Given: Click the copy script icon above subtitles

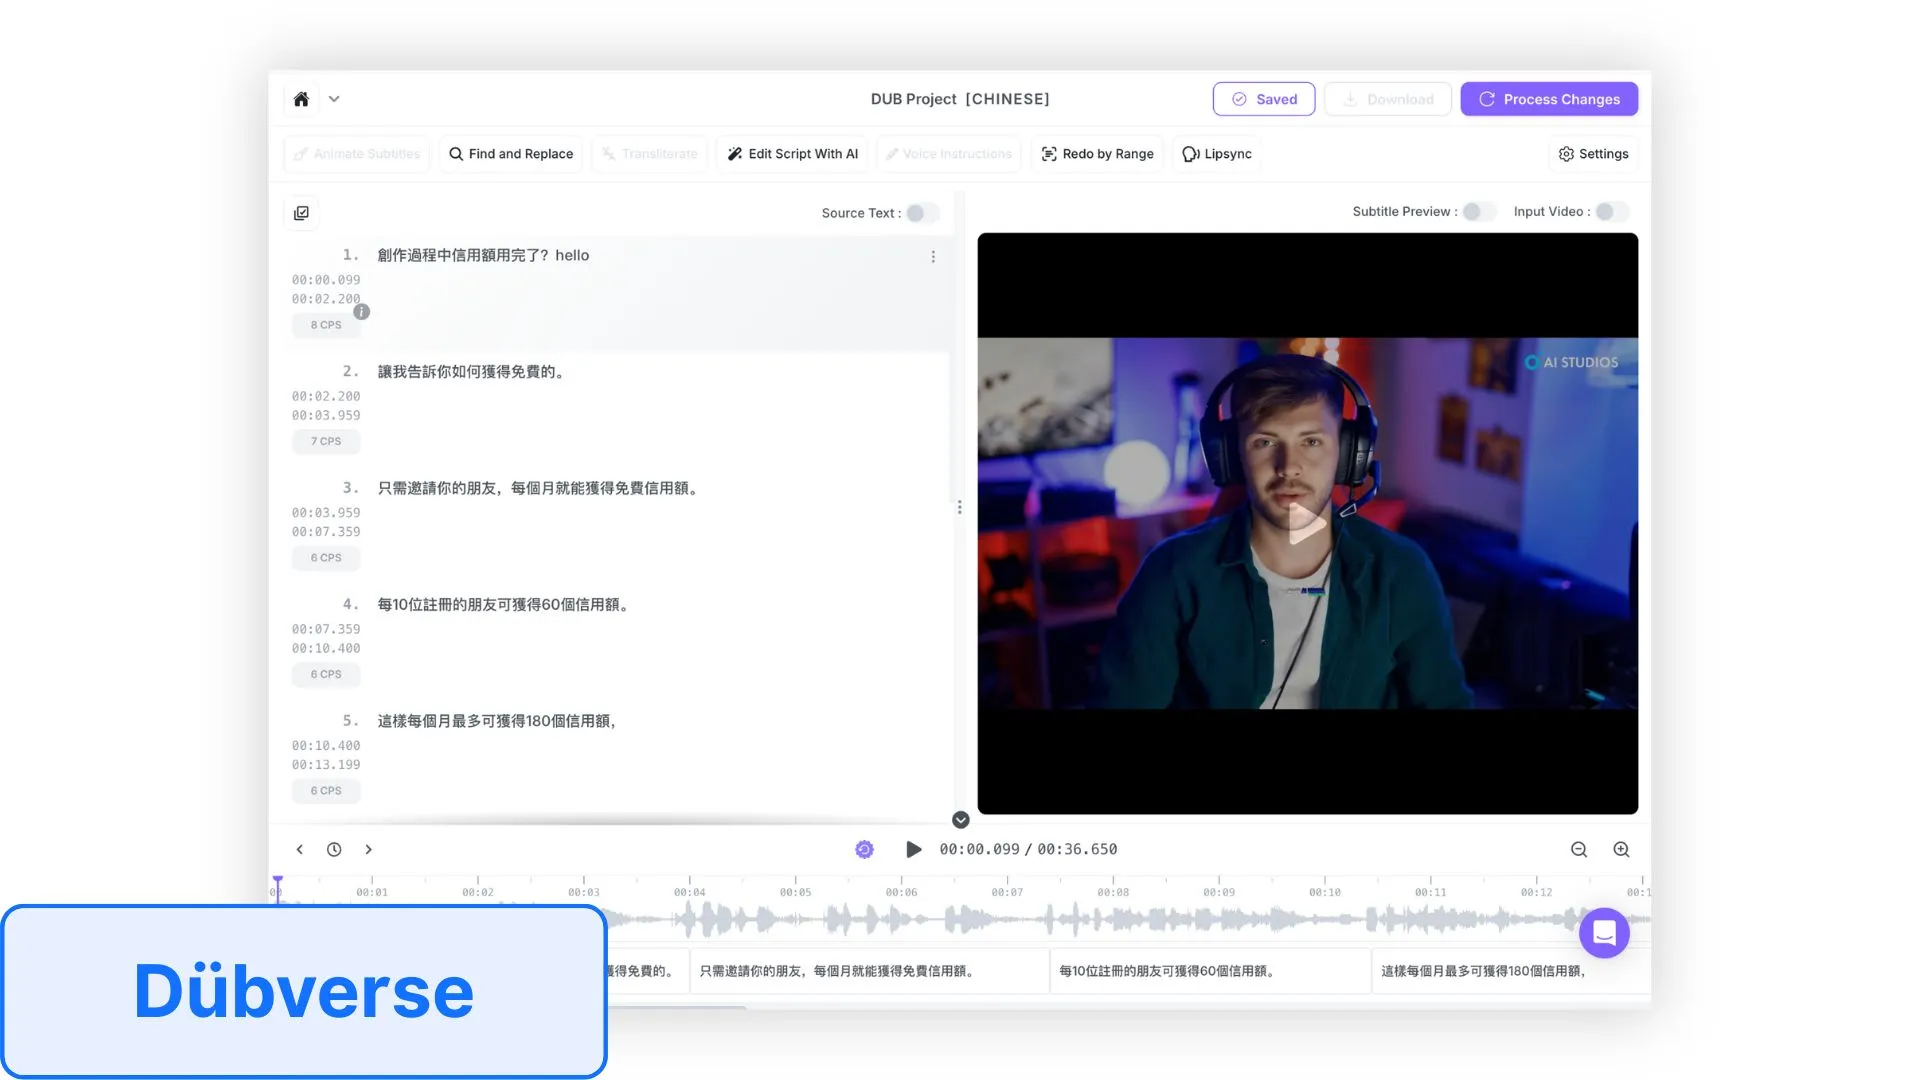Looking at the screenshot, I should [301, 213].
